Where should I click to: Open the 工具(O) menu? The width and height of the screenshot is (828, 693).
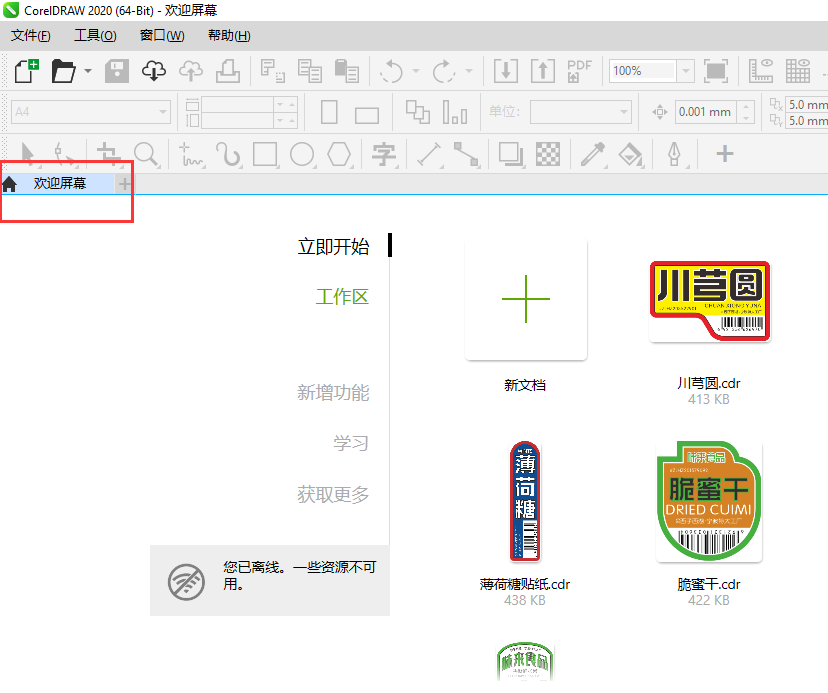96,35
